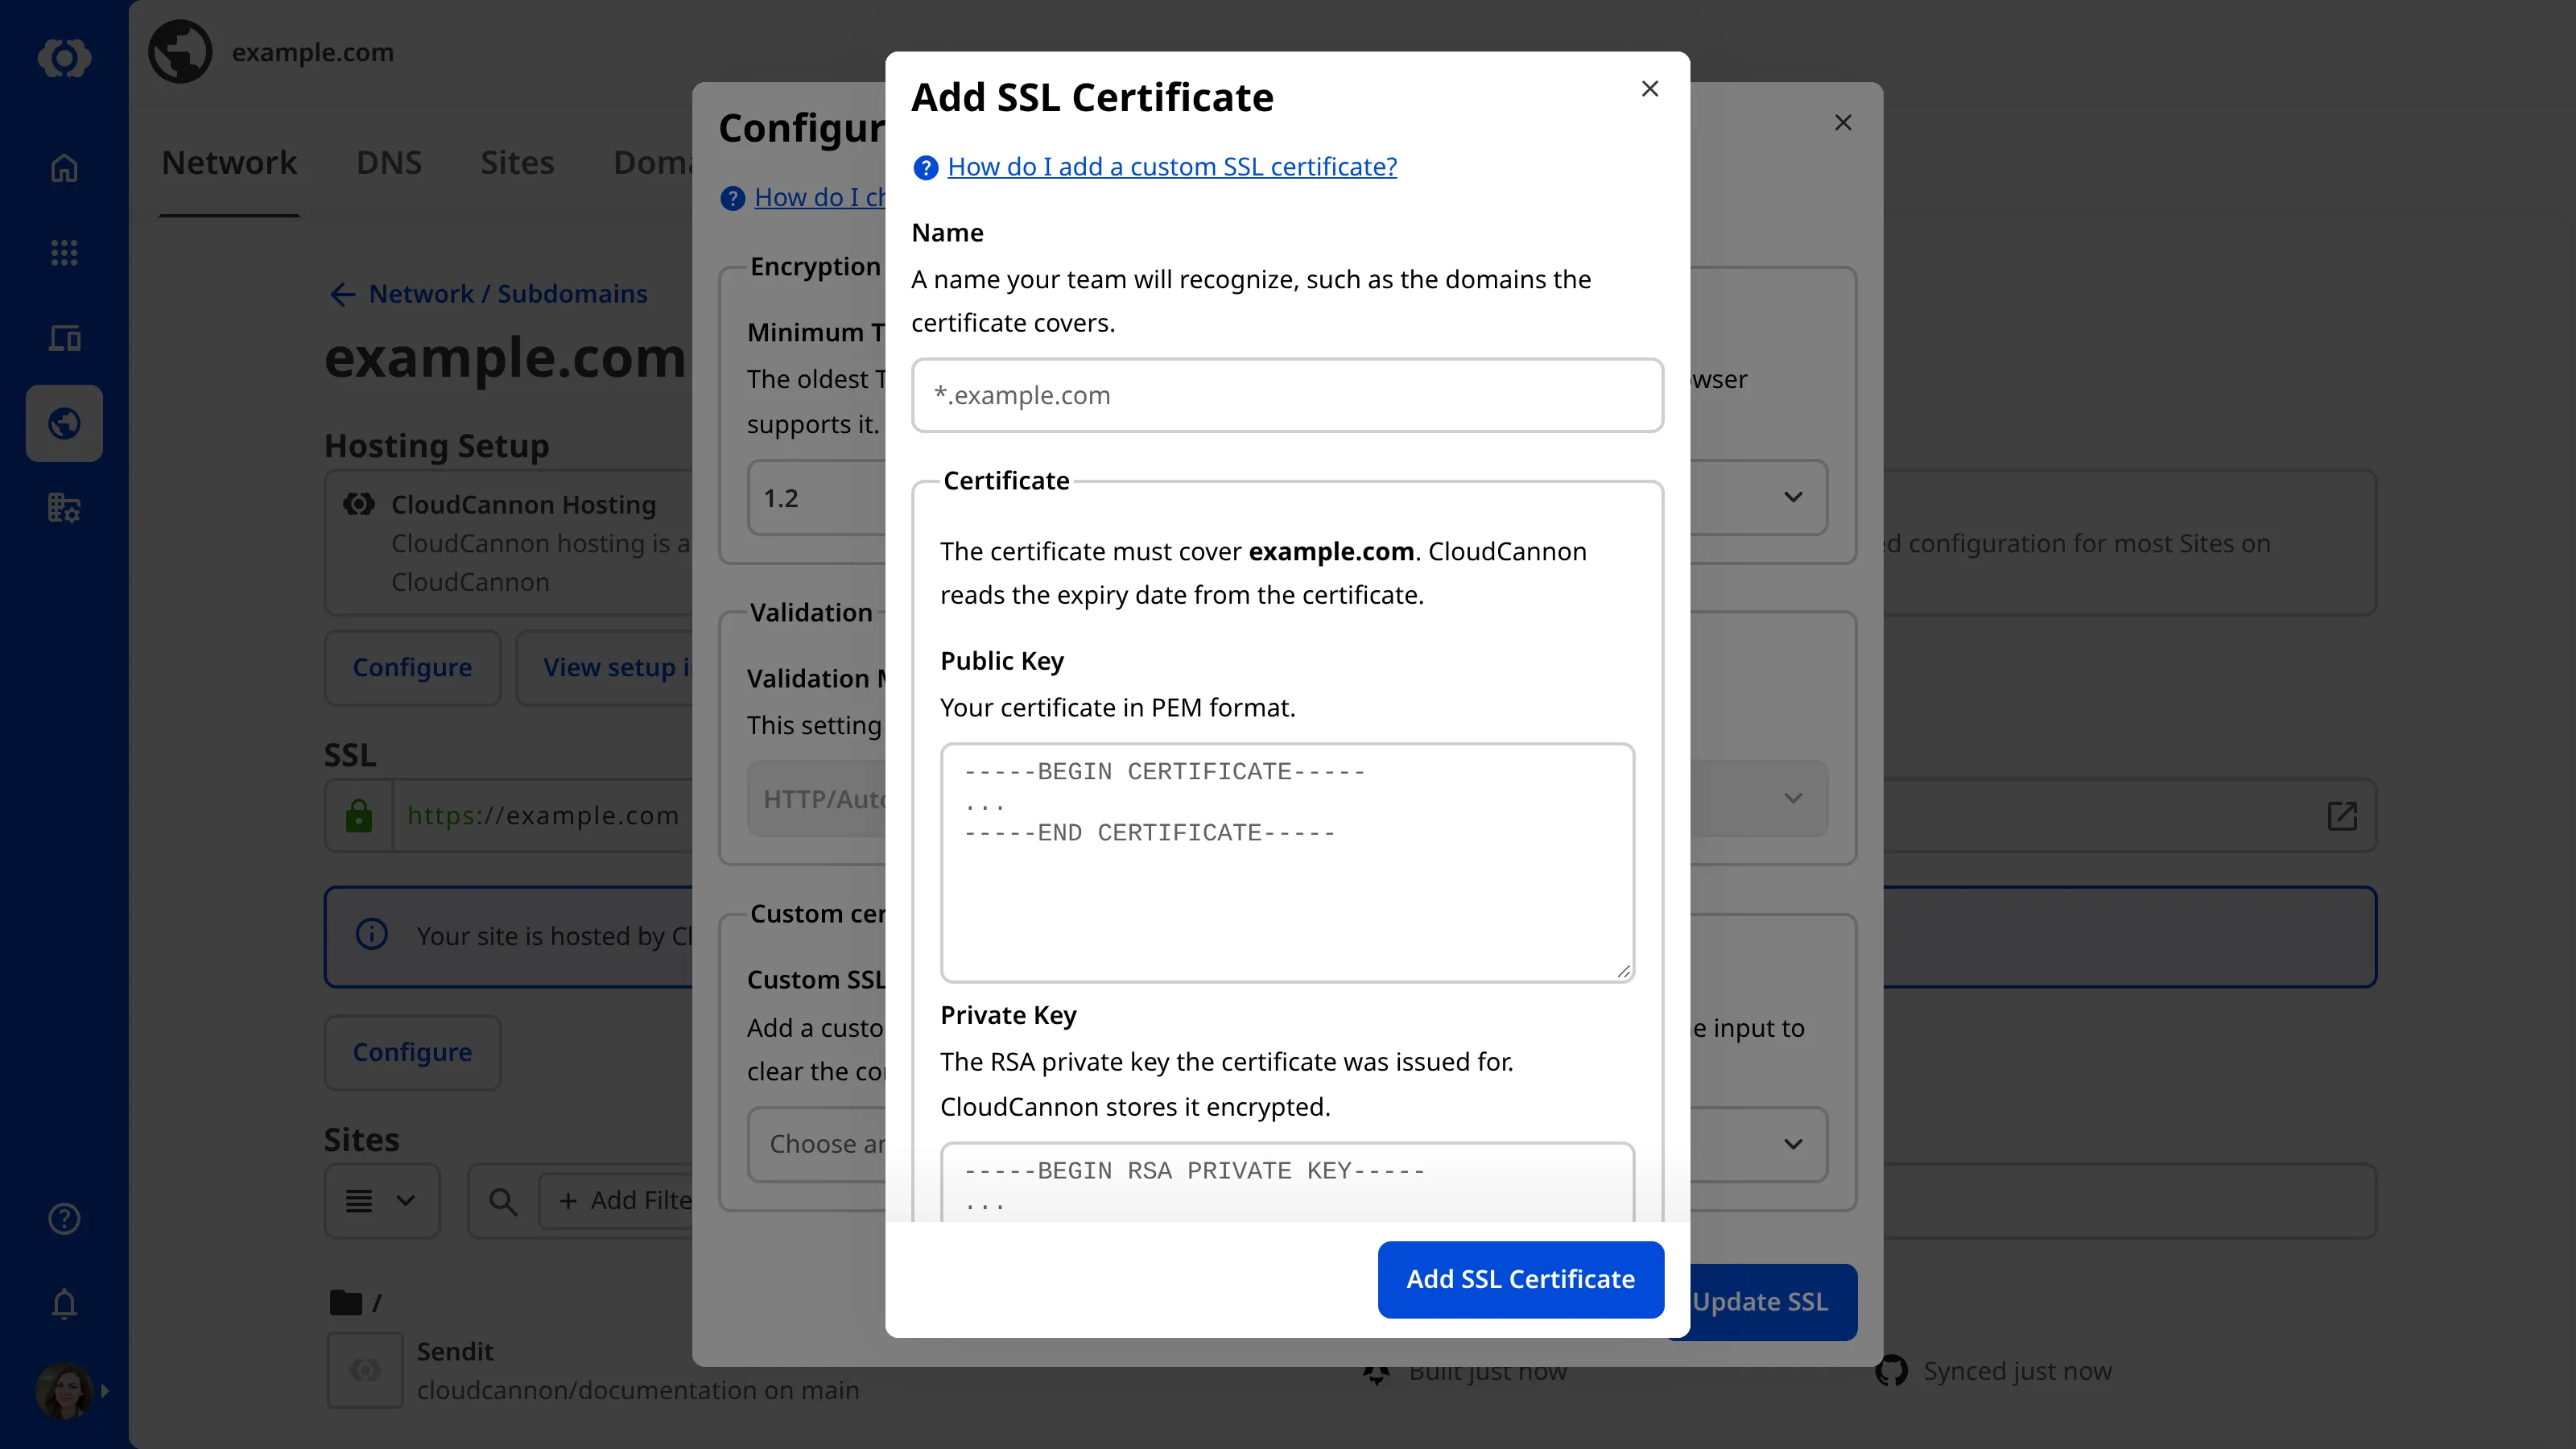Click the info icon in hosted notice
This screenshot has height=1449, width=2576.
372,935
